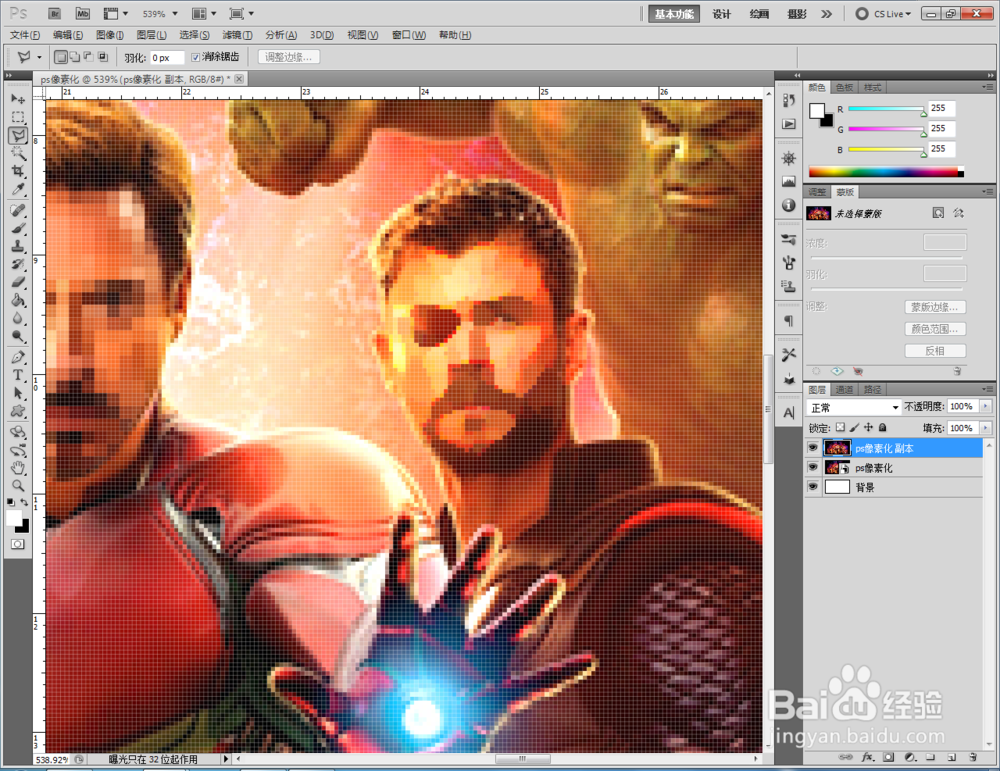Switch to the 基本功能 workspace
The height and width of the screenshot is (771, 1000).
pos(673,14)
